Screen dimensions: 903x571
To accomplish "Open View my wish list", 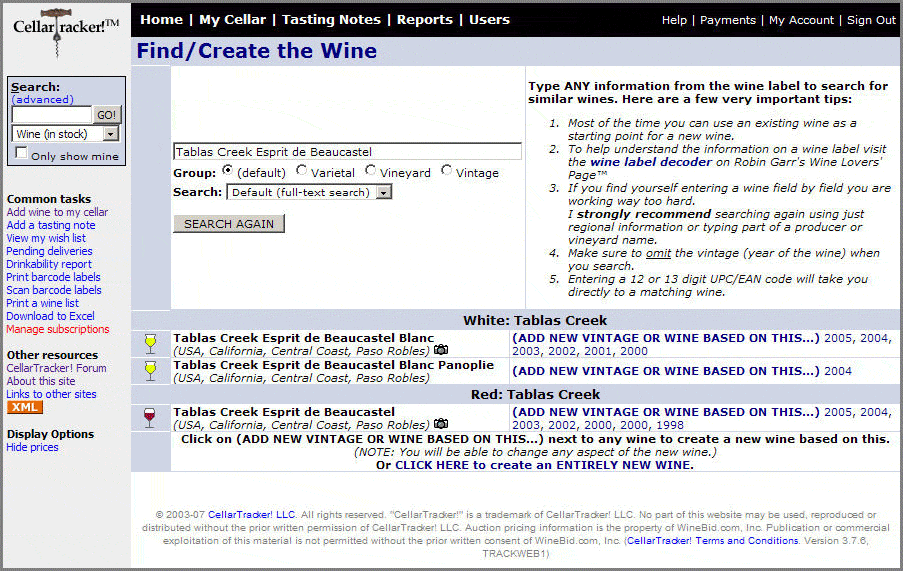I will tap(46, 238).
